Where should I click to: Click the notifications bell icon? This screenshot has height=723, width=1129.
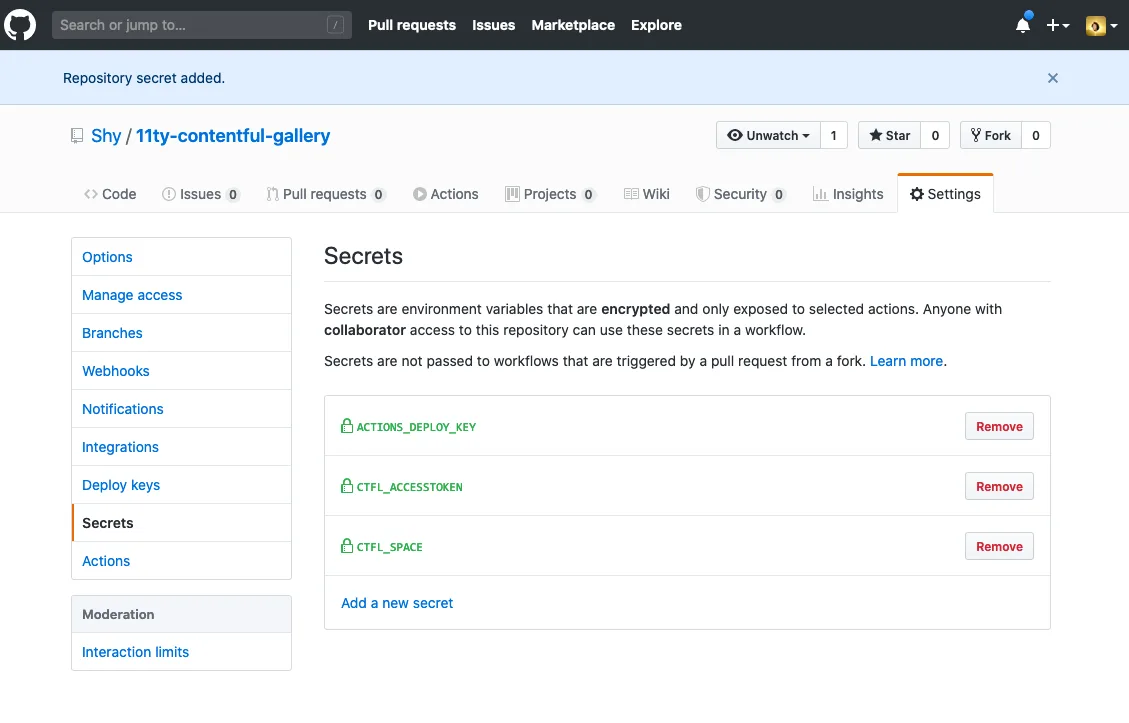(x=1022, y=25)
